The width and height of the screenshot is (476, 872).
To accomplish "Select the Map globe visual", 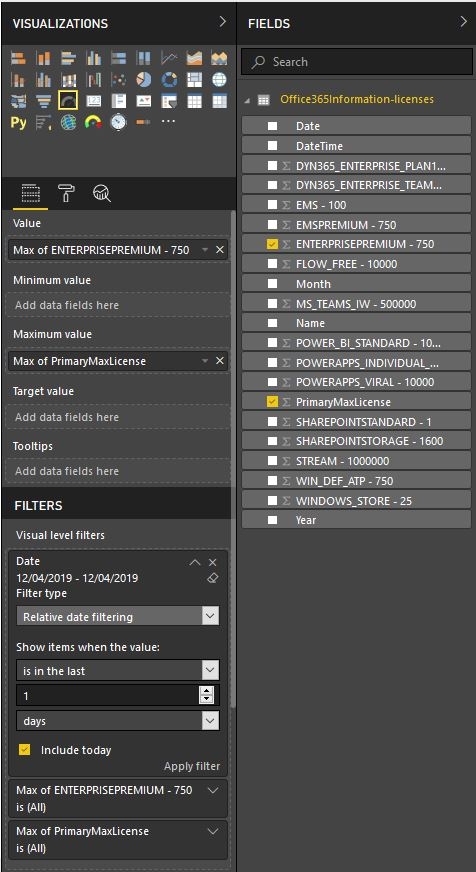I will 219,80.
